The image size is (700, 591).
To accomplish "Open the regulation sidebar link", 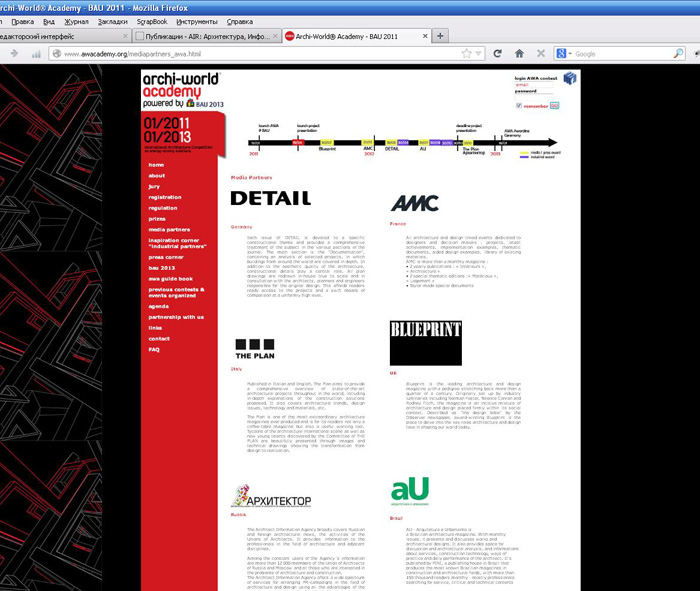I will (x=163, y=208).
